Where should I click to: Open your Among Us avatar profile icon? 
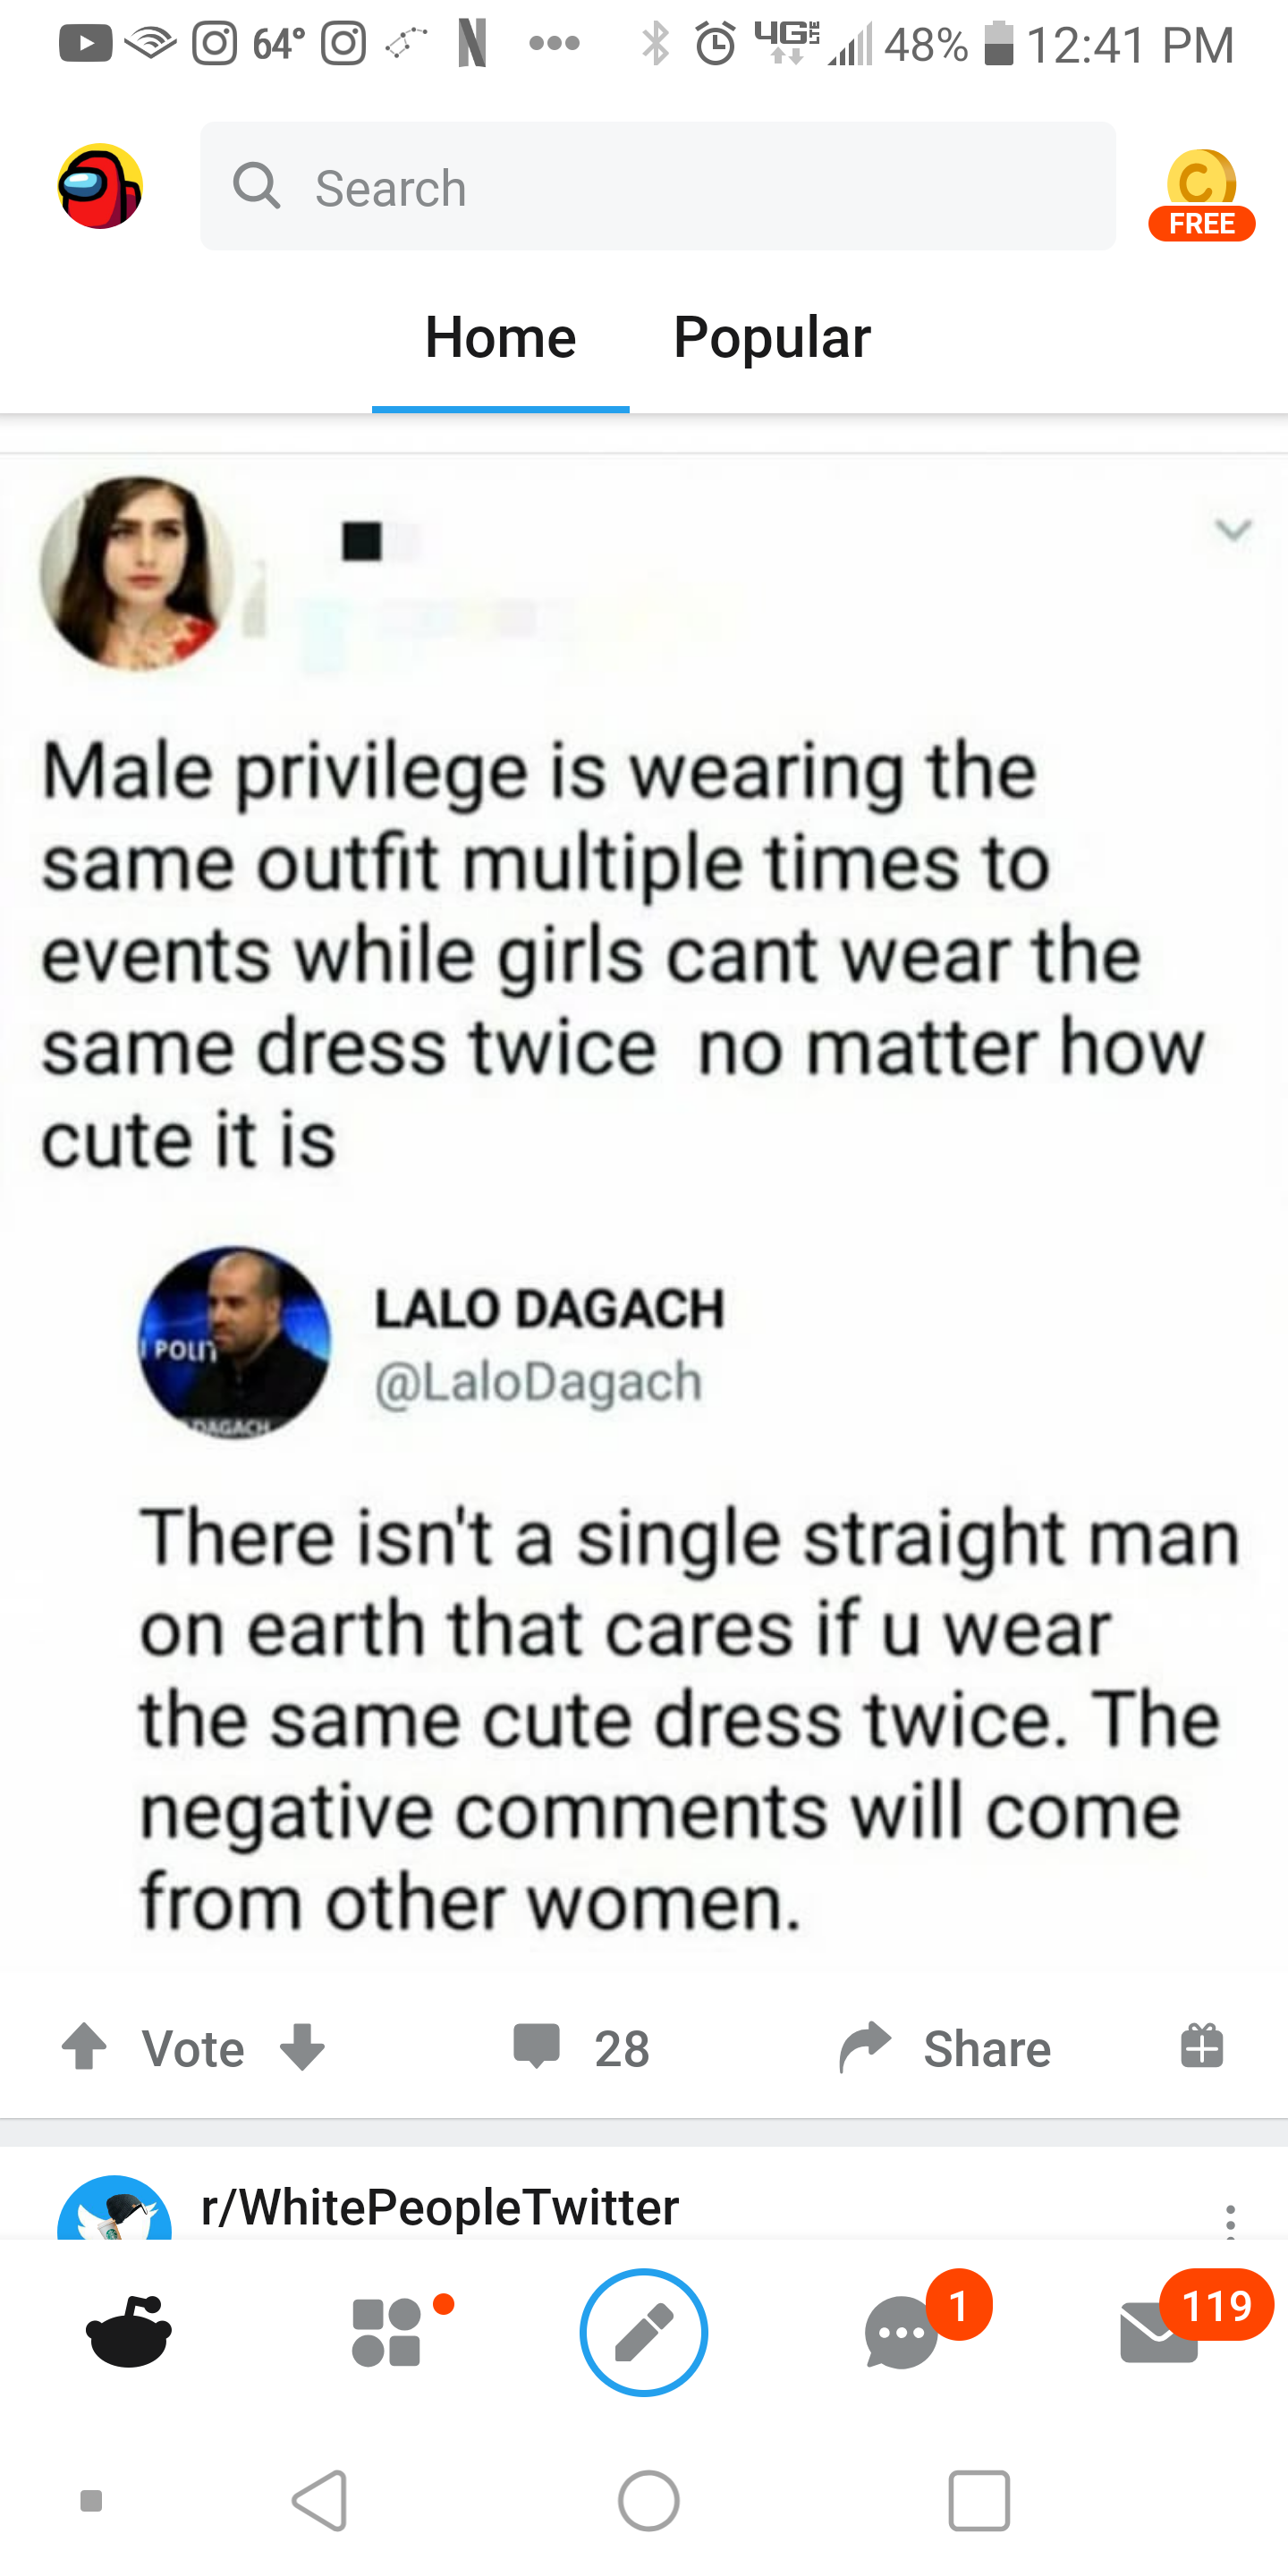tap(99, 187)
